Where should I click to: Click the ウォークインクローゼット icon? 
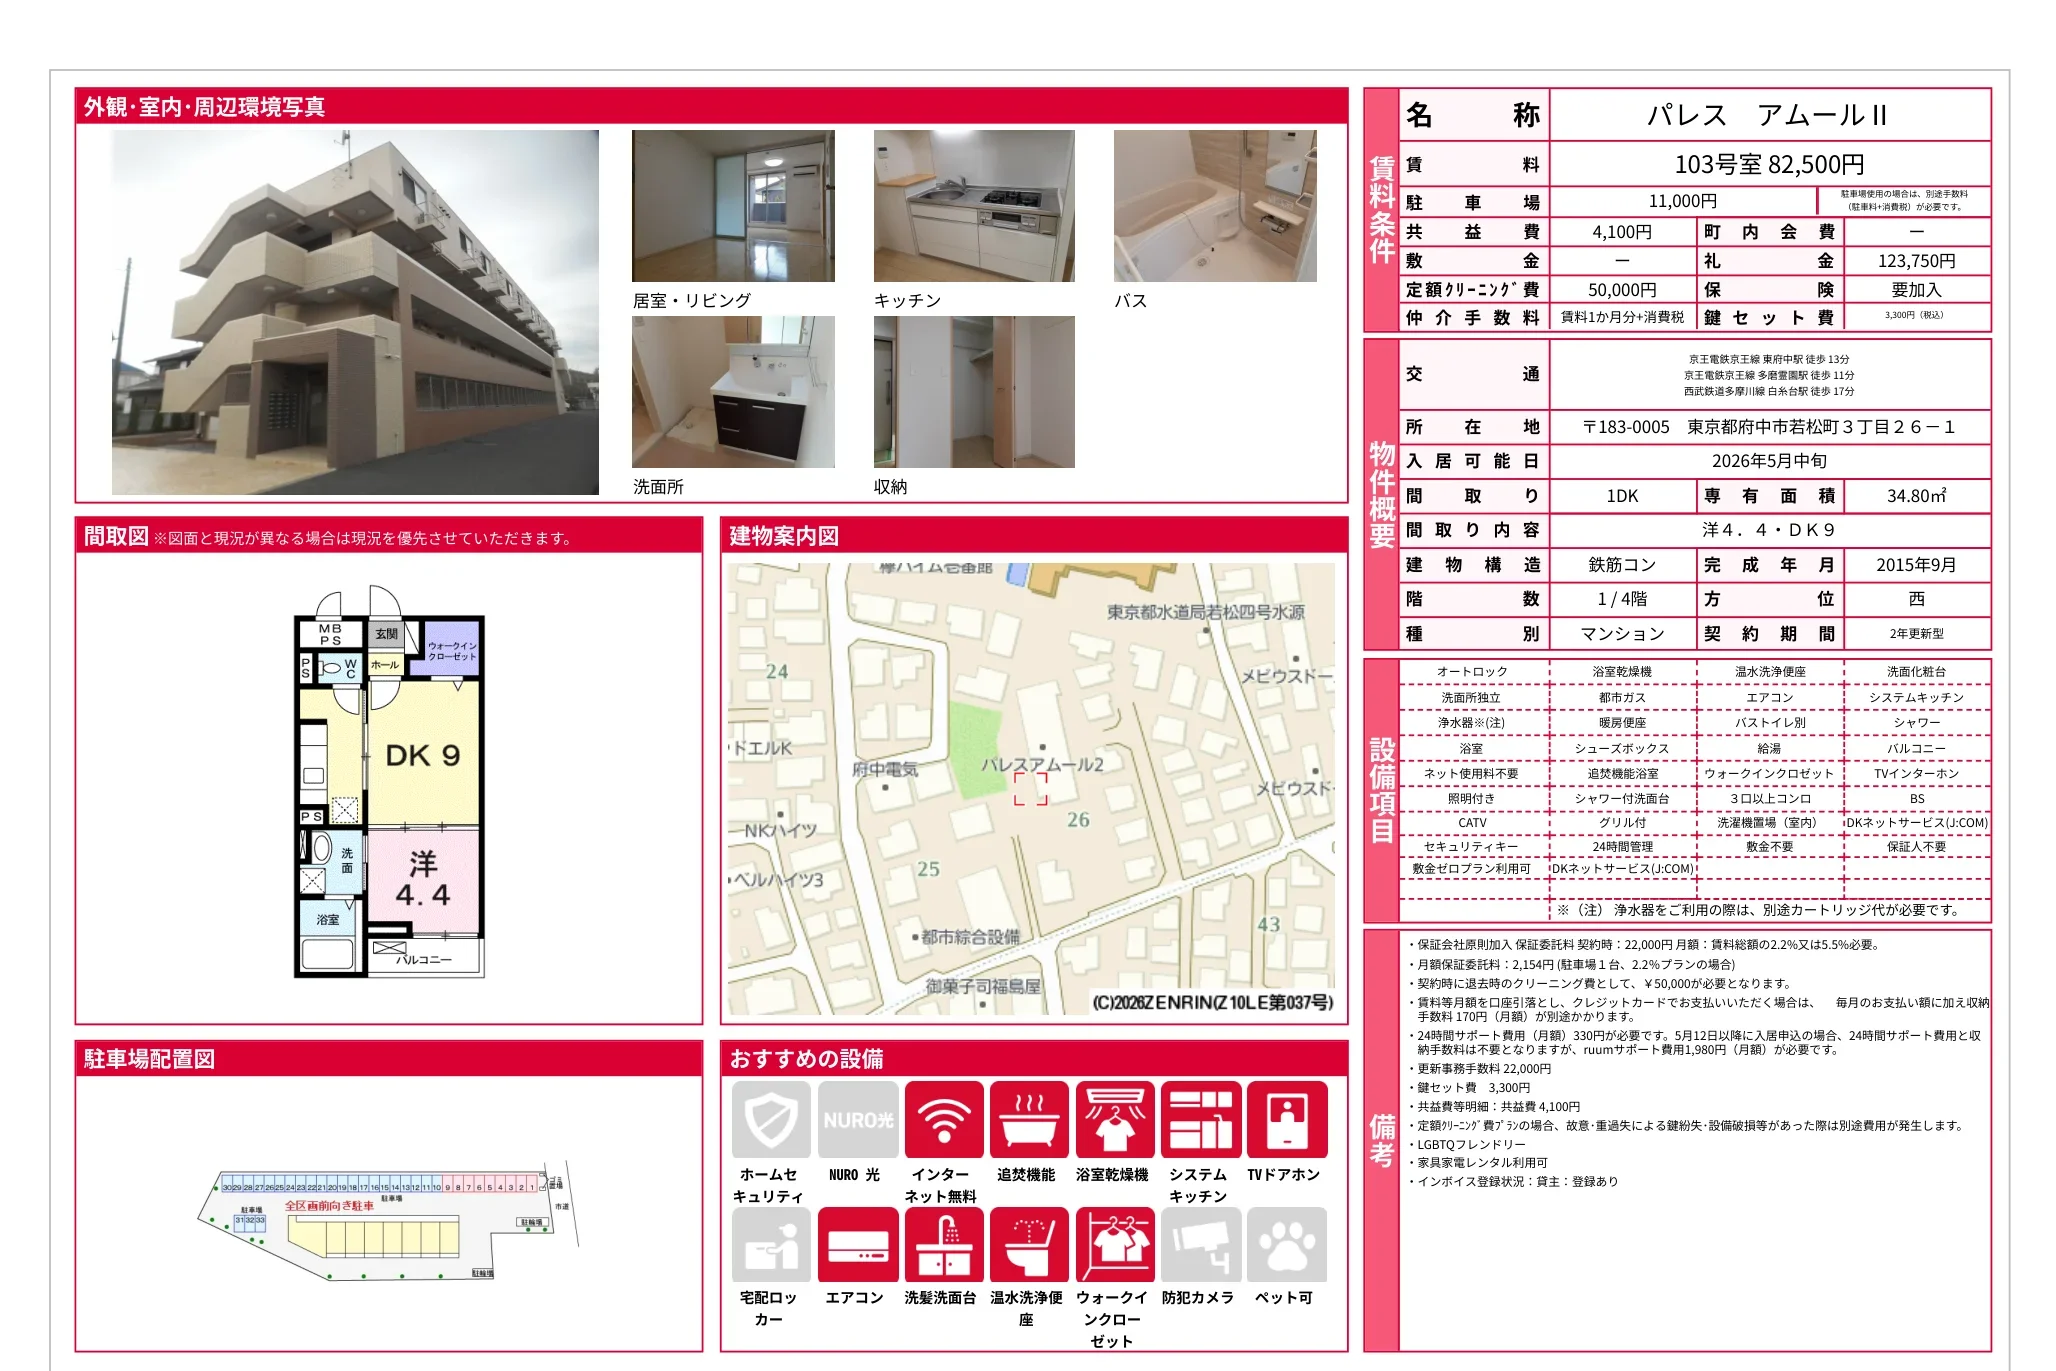(x=1114, y=1245)
